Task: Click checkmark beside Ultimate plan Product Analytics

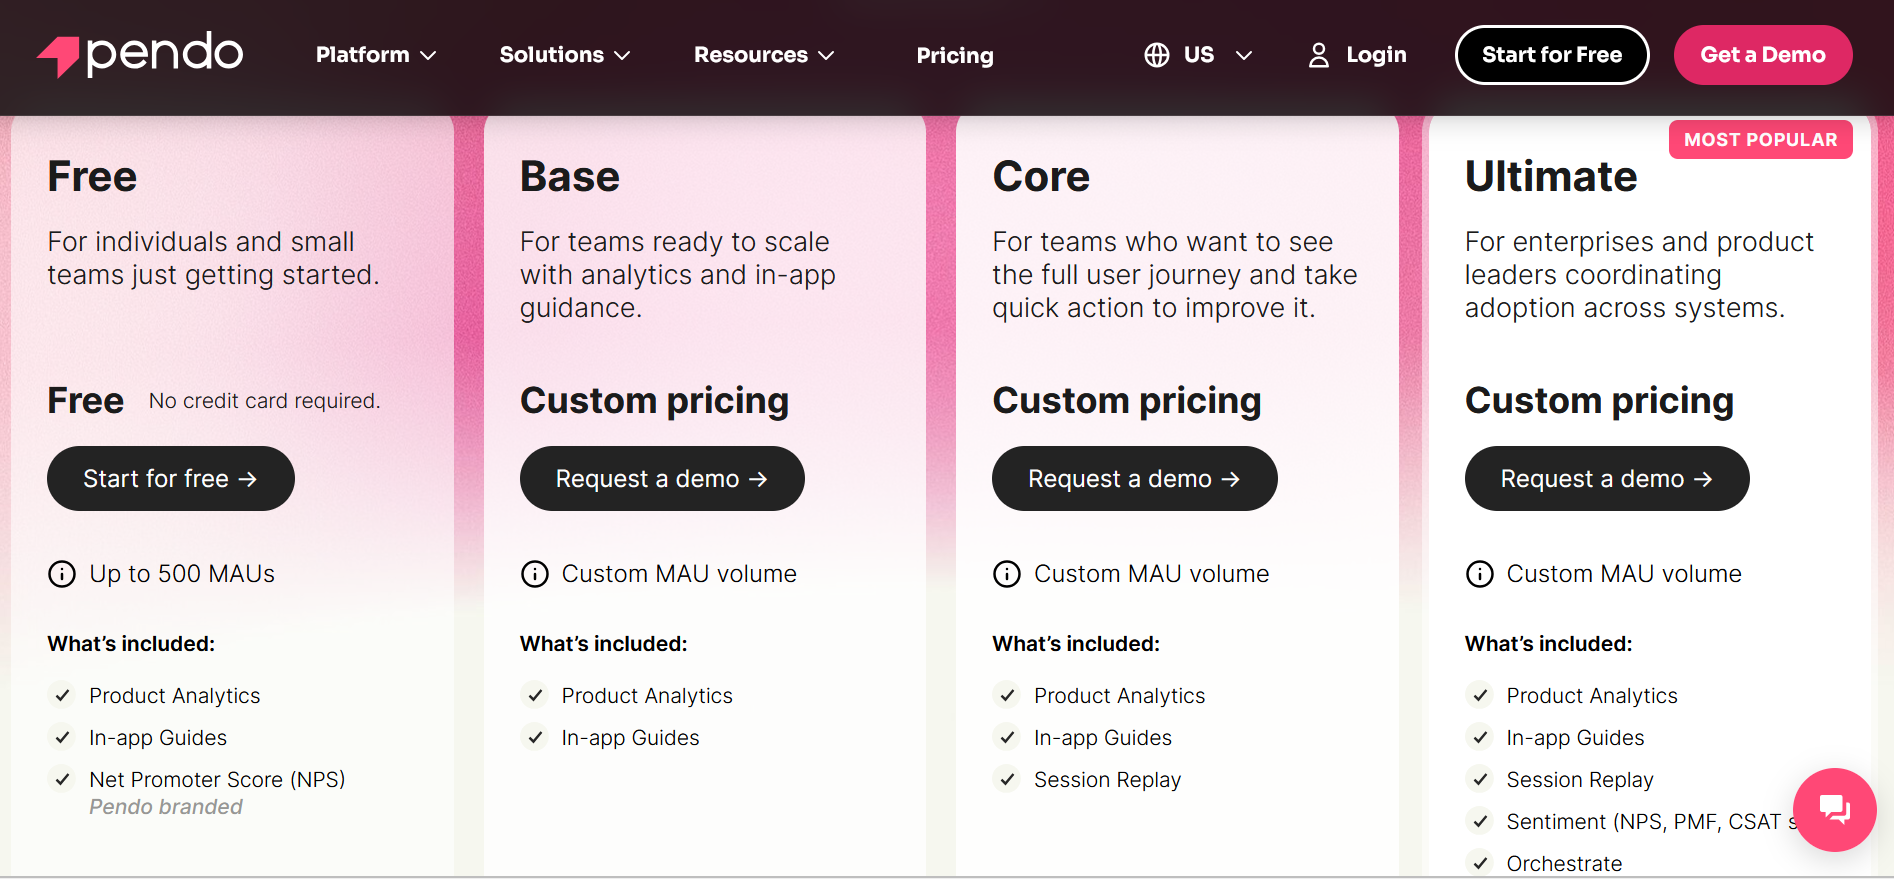Action: pyautogui.click(x=1480, y=695)
